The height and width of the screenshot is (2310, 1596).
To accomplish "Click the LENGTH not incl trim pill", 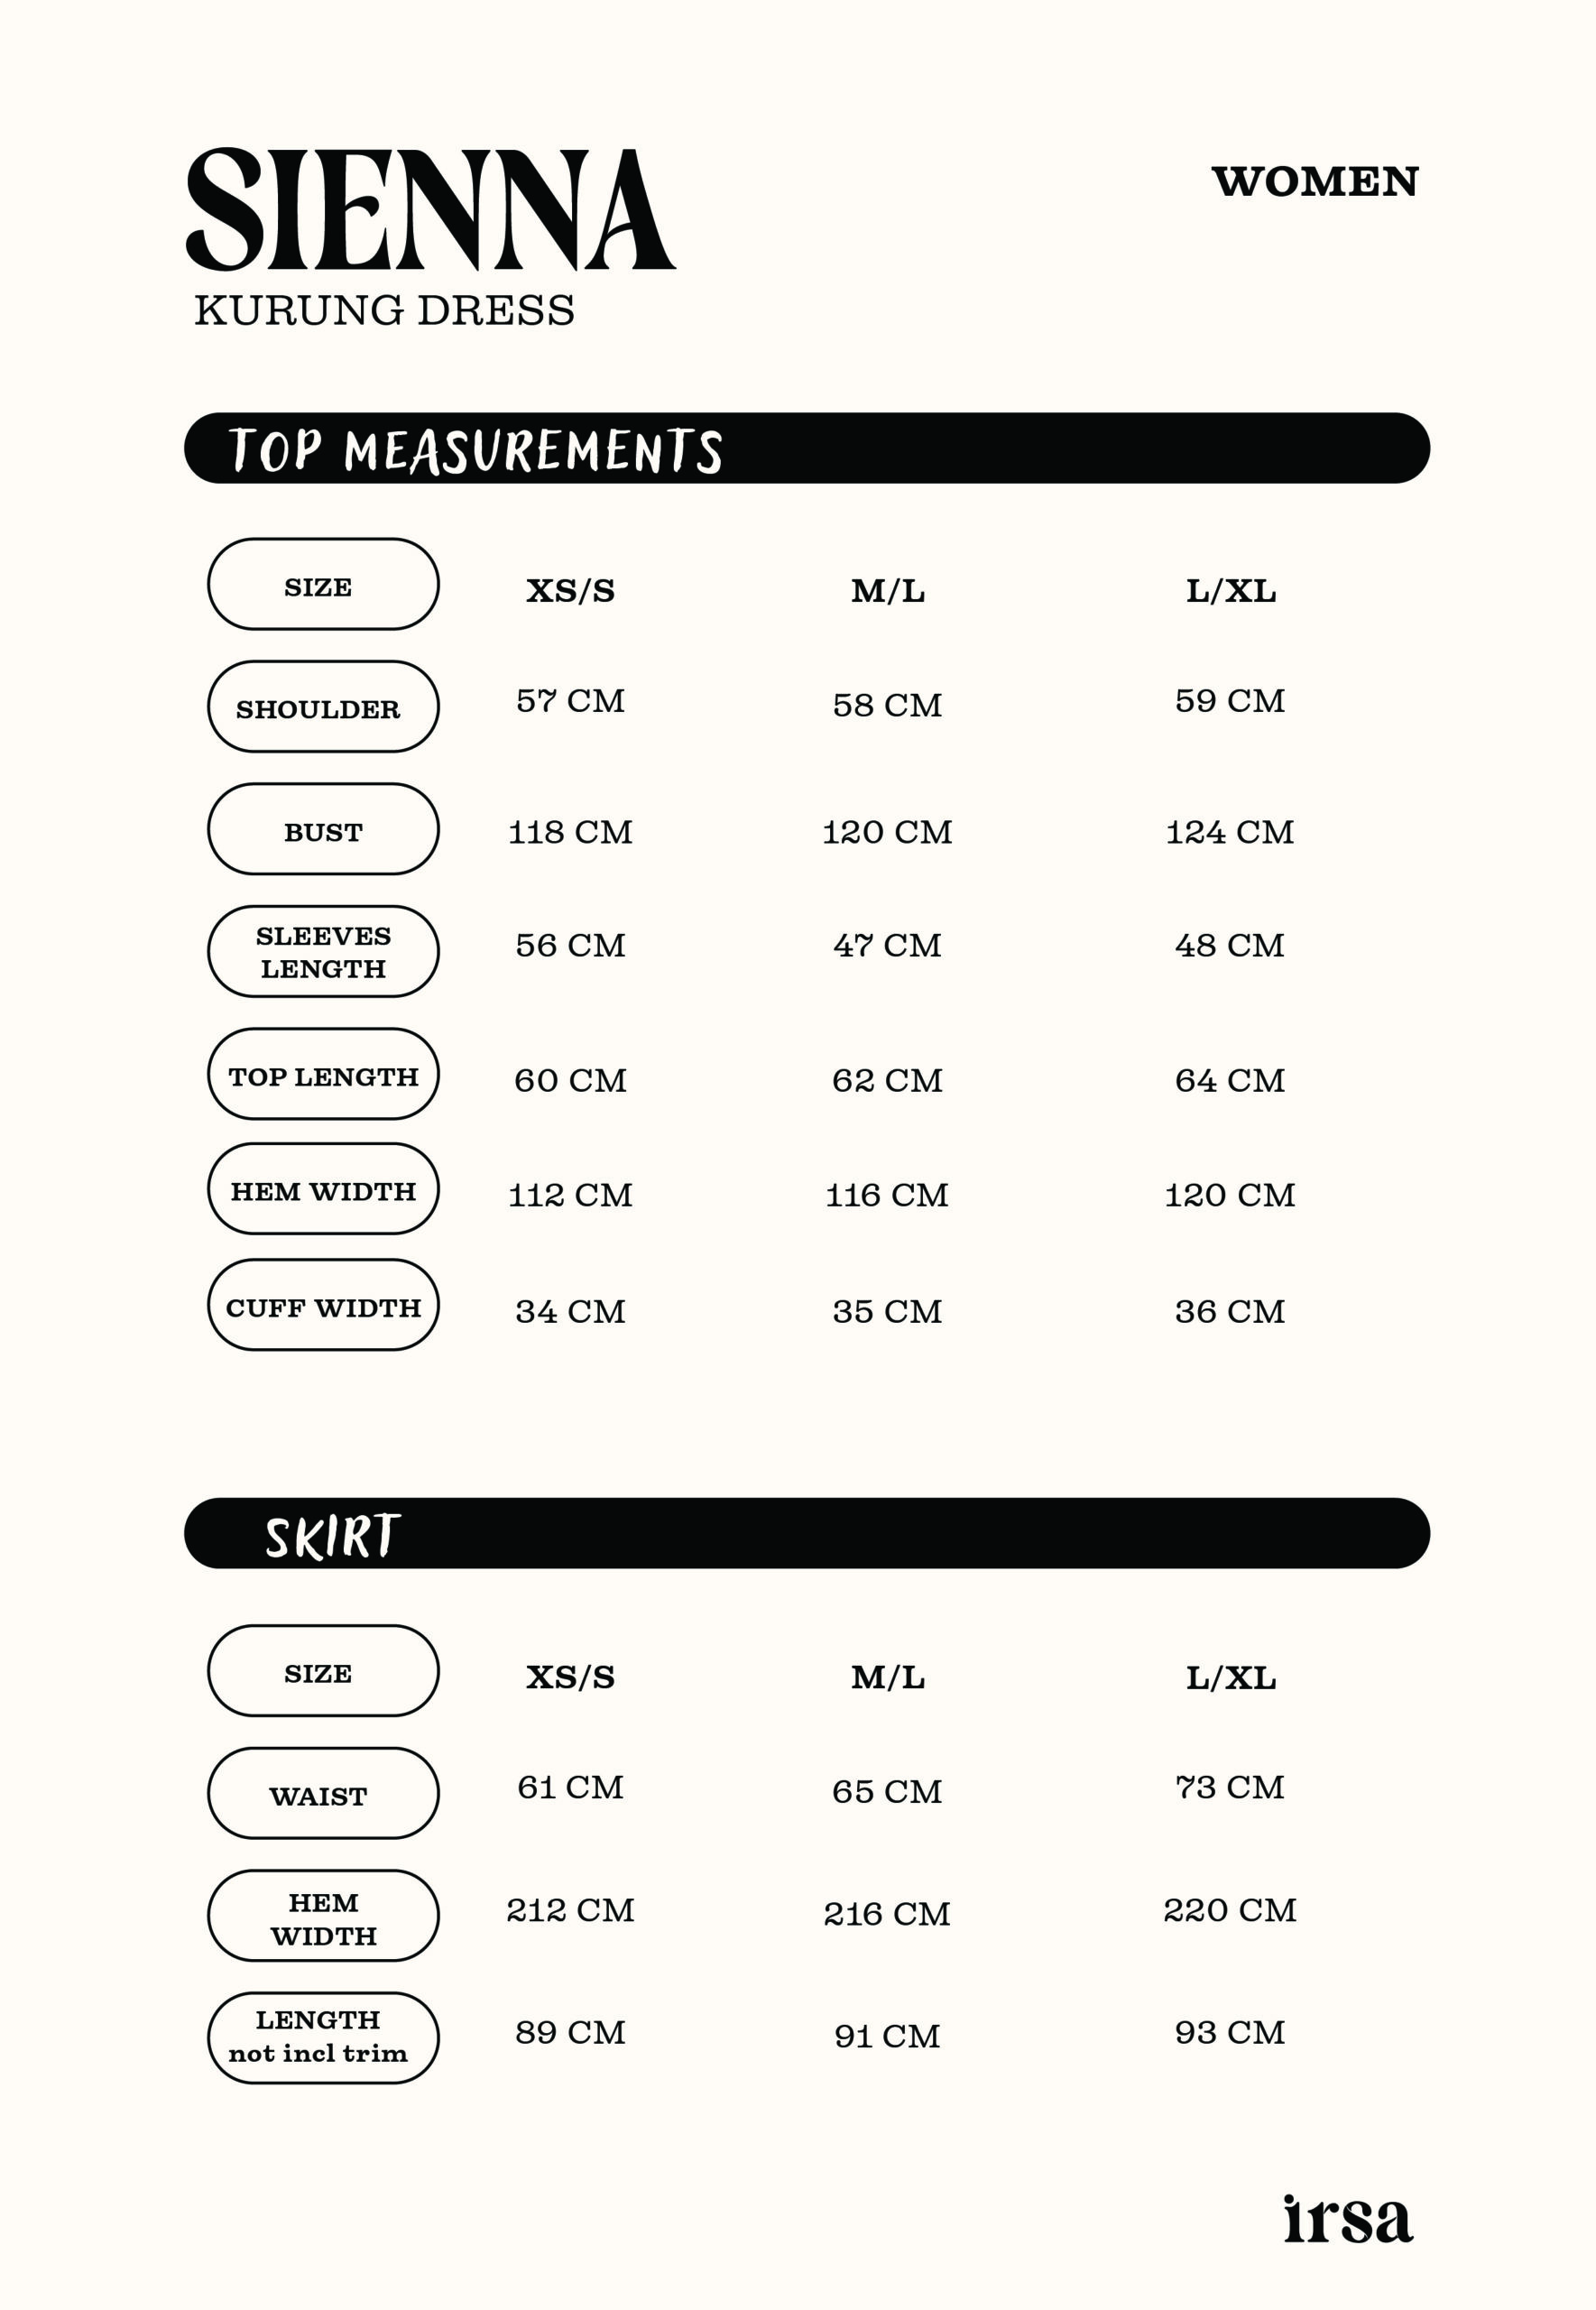I will (323, 2038).
